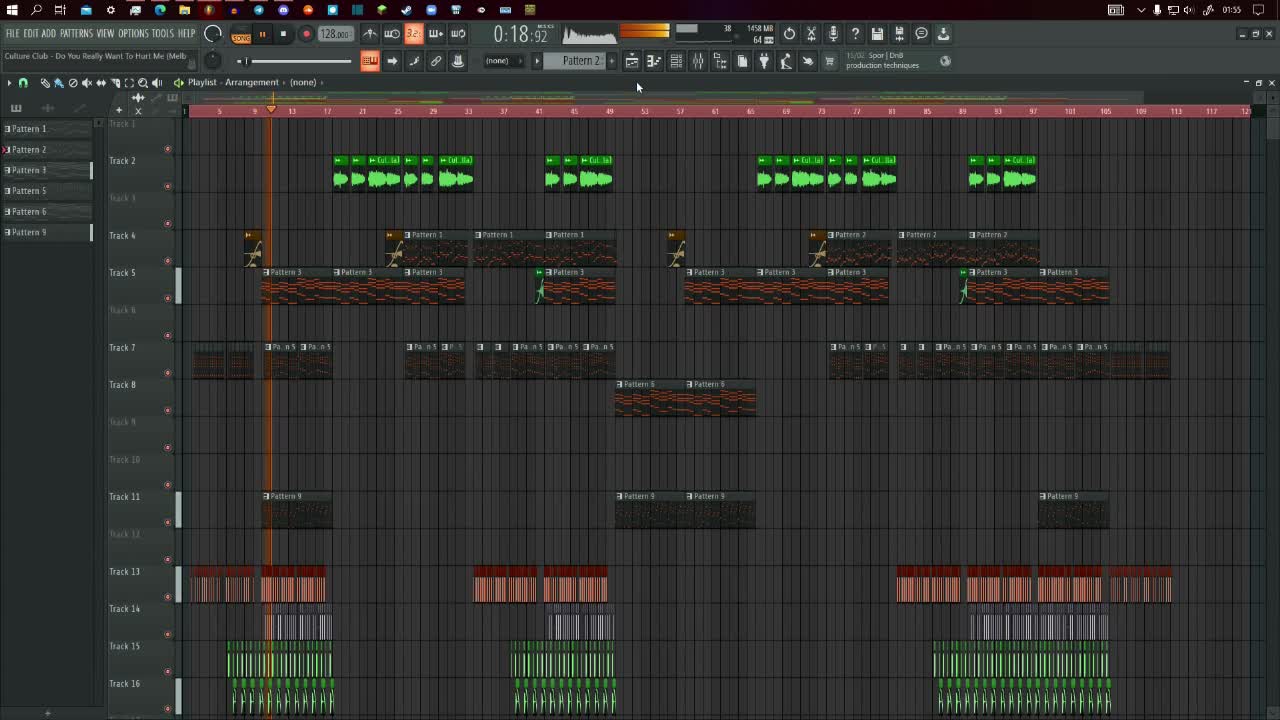Open the VIEW menu
The image size is (1280, 720).
click(x=105, y=34)
